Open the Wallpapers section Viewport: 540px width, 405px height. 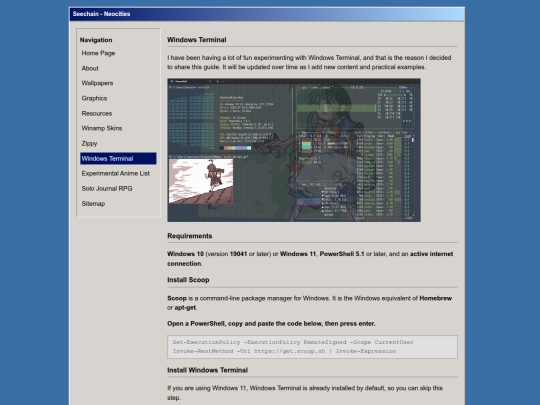(x=97, y=83)
